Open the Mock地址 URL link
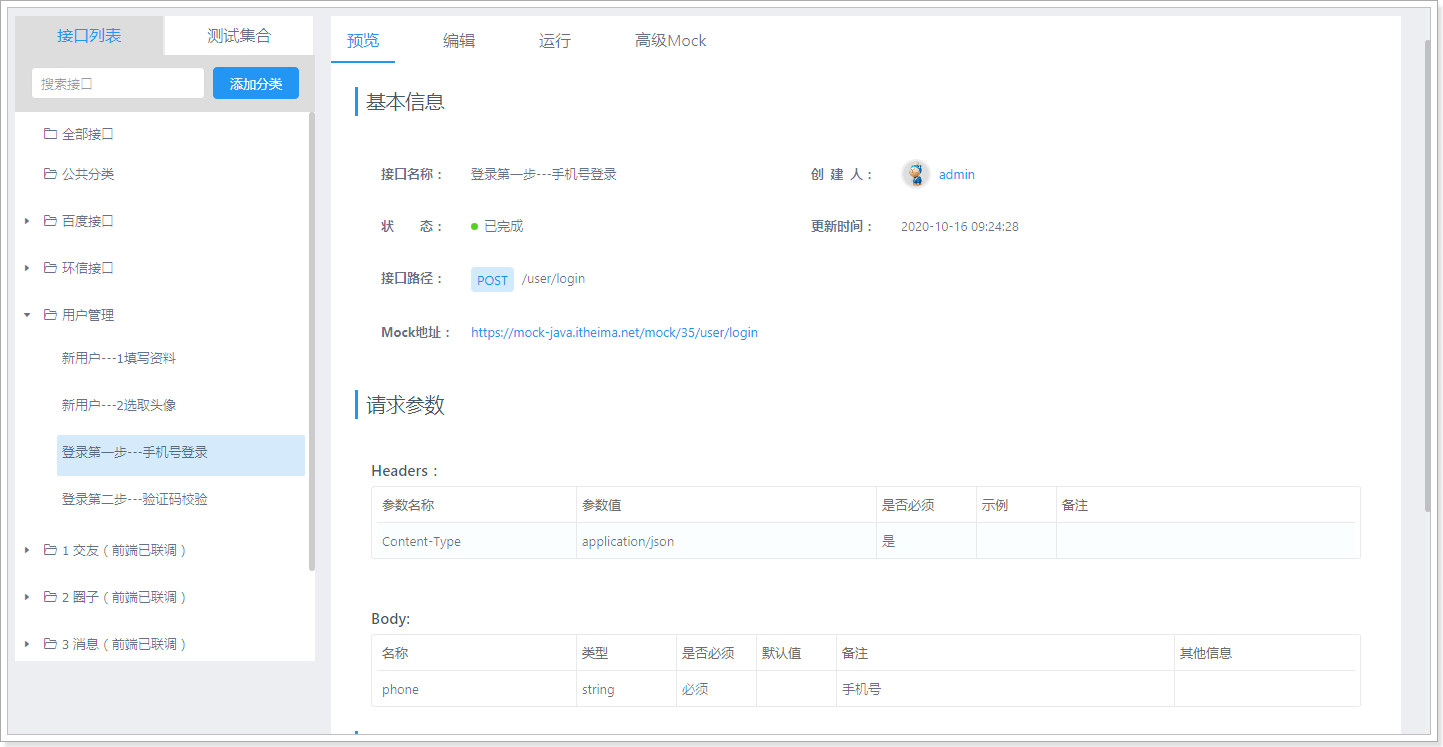Image resolution: width=1443 pixels, height=747 pixels. (613, 332)
